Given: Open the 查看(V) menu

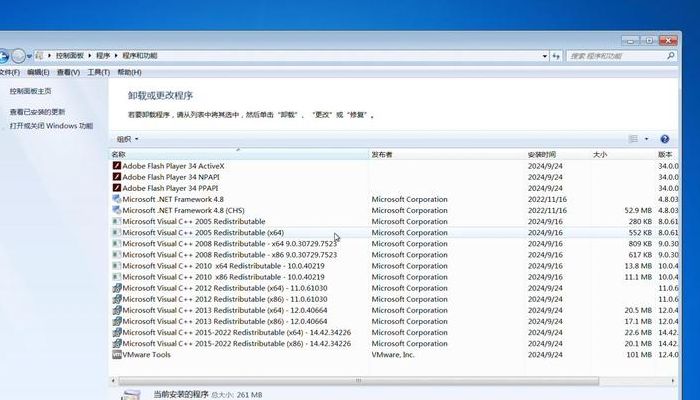Looking at the screenshot, I should click(68, 72).
